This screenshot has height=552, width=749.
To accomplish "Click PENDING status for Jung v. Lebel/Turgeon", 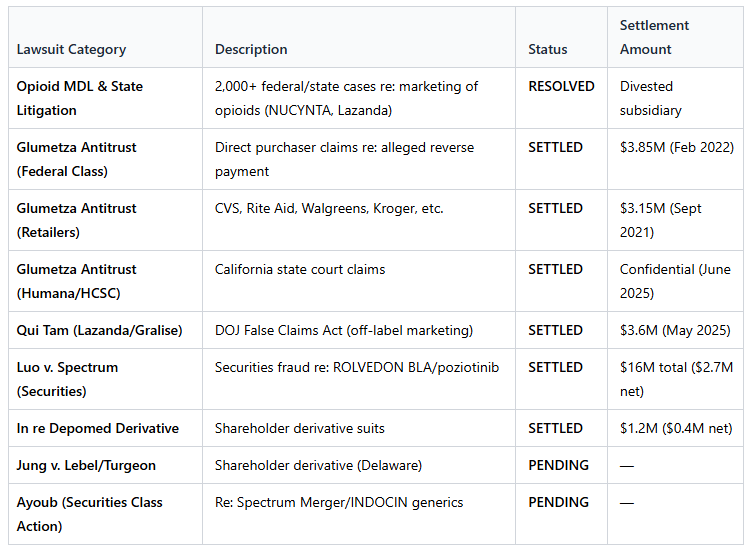I will tap(558, 465).
